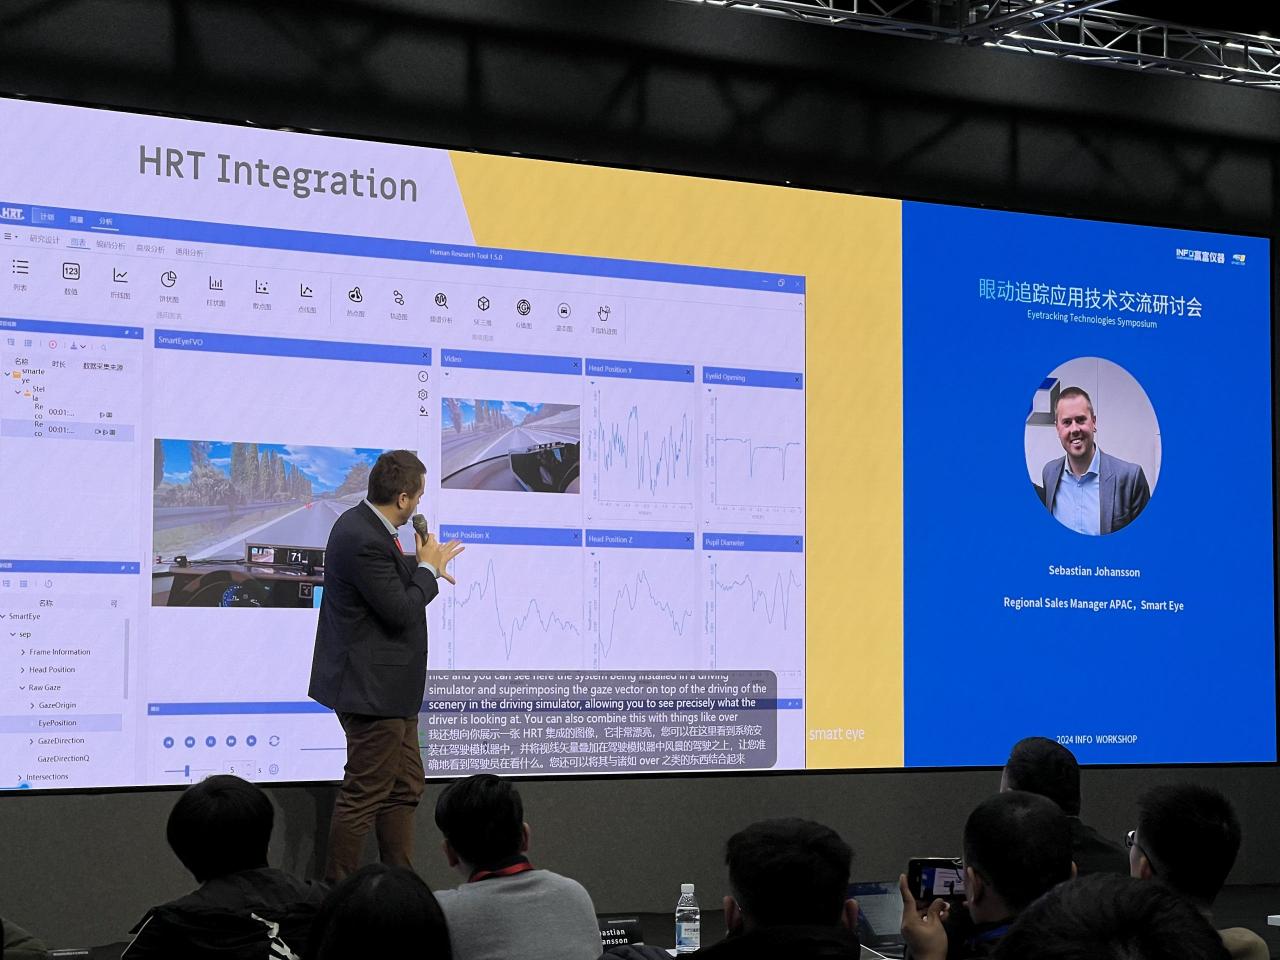Open the 图表 sub-tab
Image resolution: width=1280 pixels, height=960 pixels.
(x=78, y=243)
